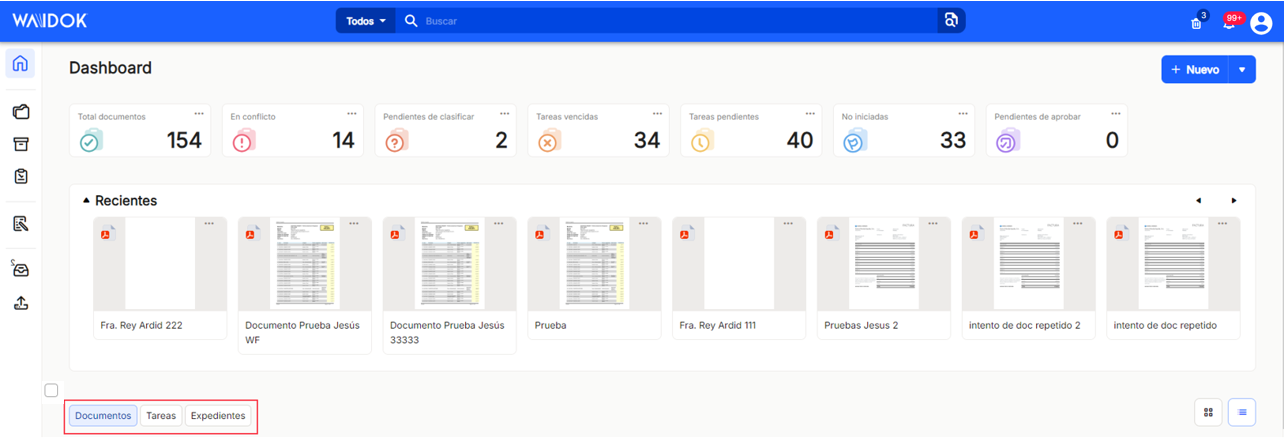Click the upload icon in the sidebar
Viewport: 1285px width, 444px height.
tap(20, 303)
